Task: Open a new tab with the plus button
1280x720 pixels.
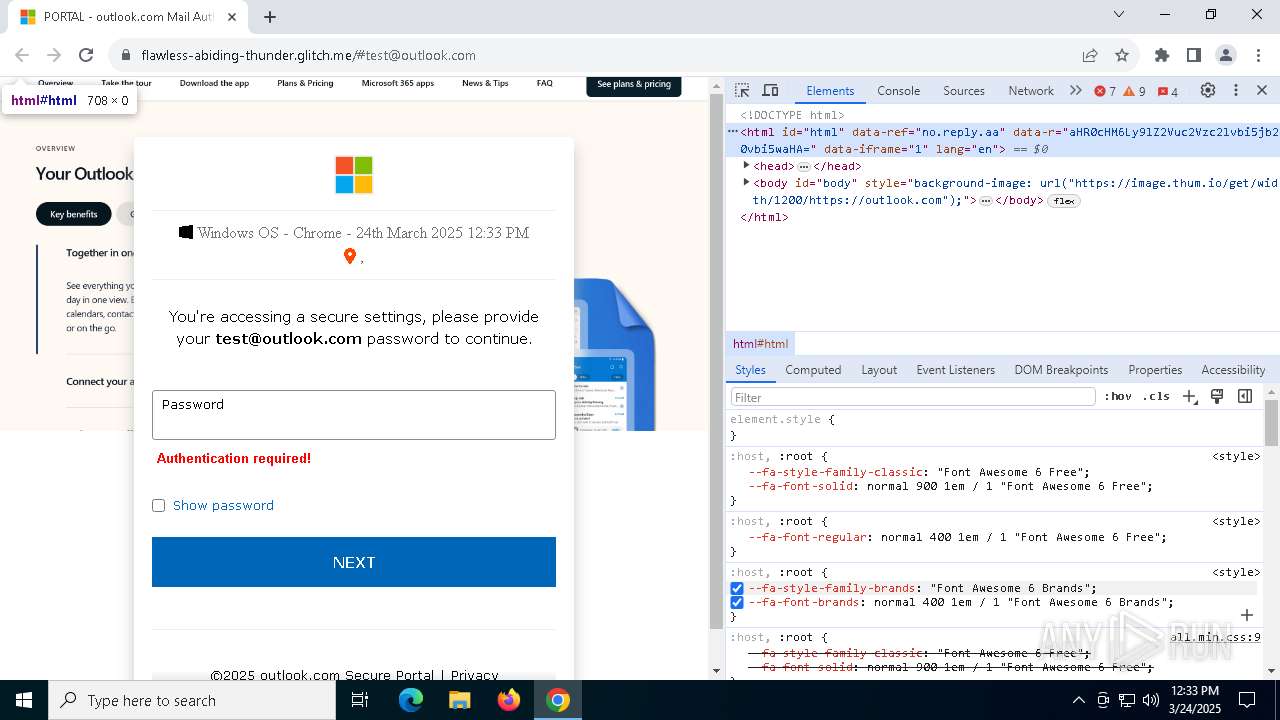Action: pyautogui.click(x=270, y=17)
